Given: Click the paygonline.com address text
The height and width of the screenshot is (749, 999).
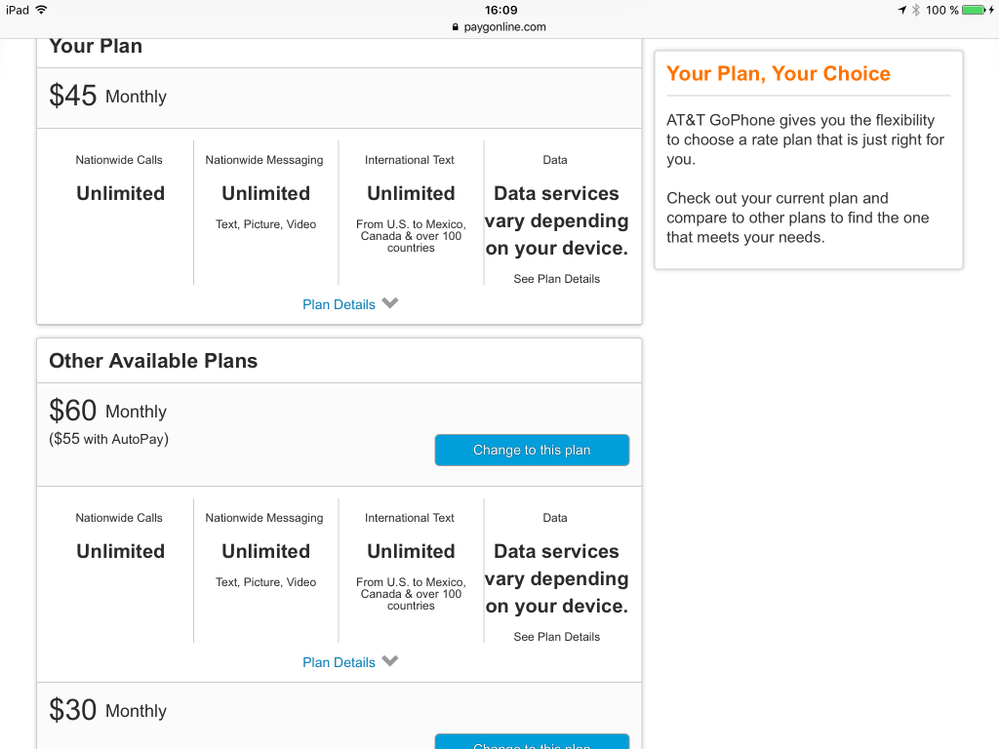Looking at the screenshot, I should tap(505, 27).
